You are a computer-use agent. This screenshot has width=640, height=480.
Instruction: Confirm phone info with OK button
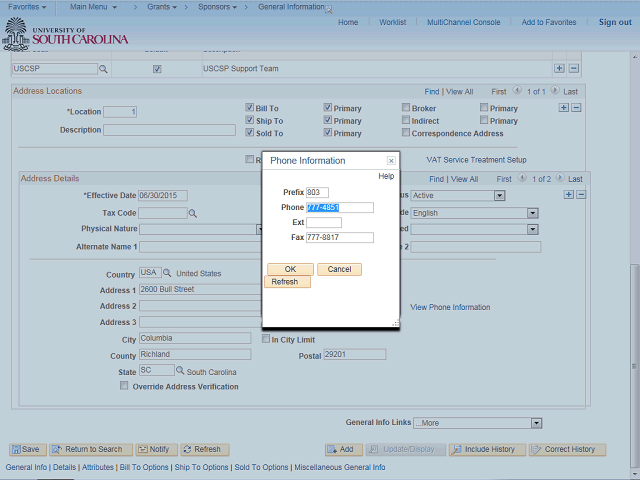pyautogui.click(x=290, y=269)
